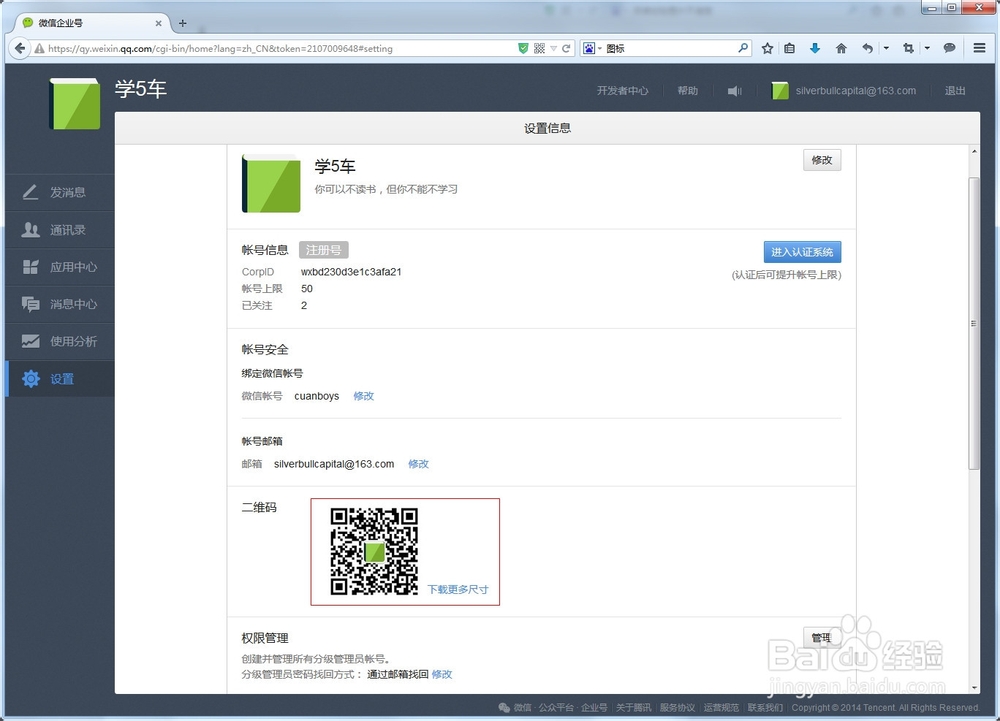Open 应用中心 in sidebar
The width and height of the screenshot is (1000, 721).
pos(60,266)
